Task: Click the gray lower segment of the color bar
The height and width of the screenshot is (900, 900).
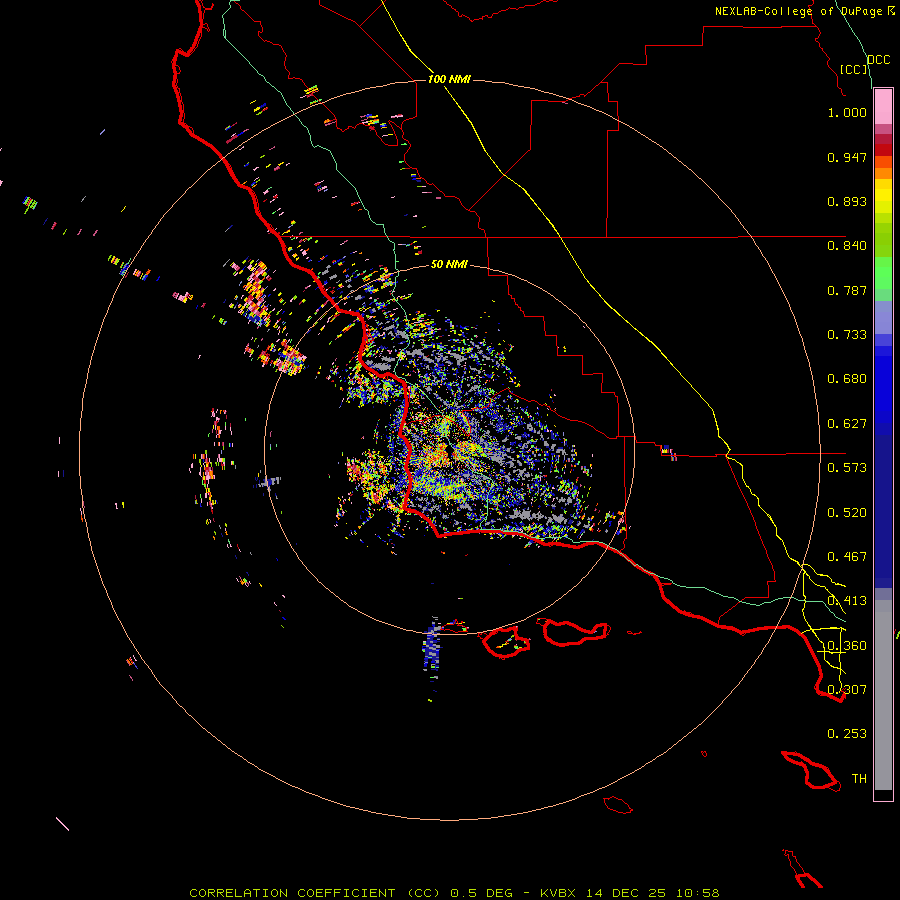Action: point(883,695)
